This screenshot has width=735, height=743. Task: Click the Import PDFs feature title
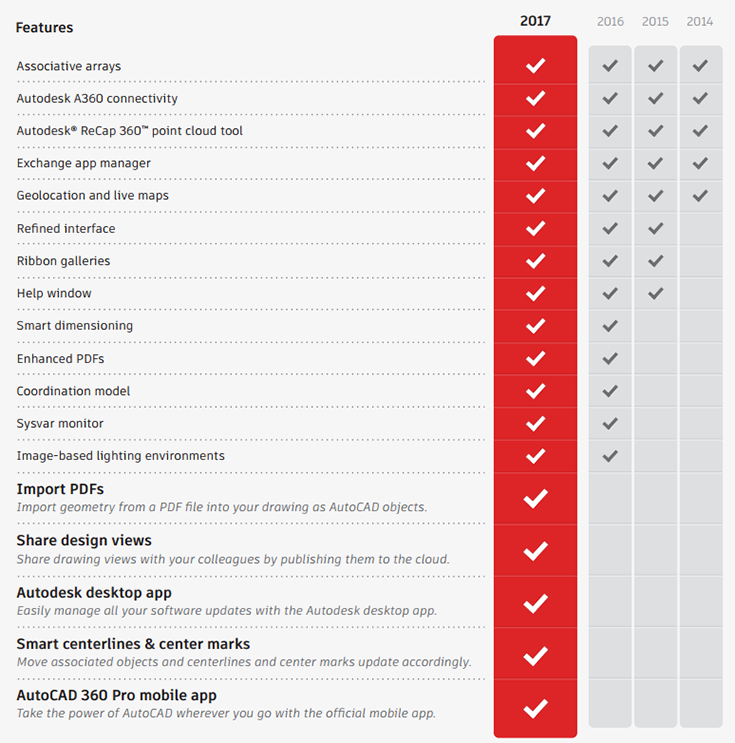tap(60, 489)
